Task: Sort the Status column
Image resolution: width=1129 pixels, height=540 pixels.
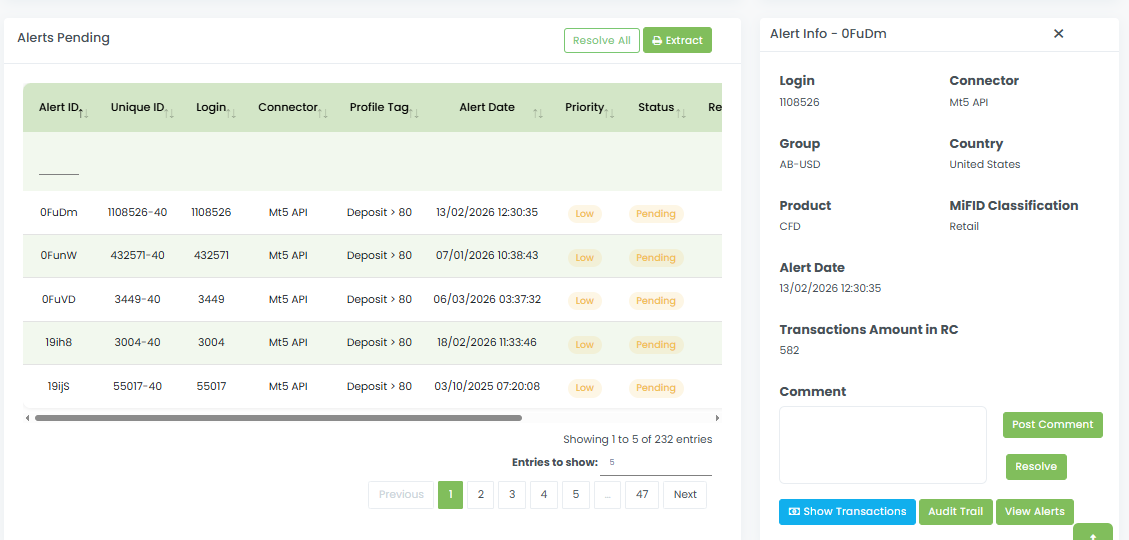Action: [x=680, y=113]
